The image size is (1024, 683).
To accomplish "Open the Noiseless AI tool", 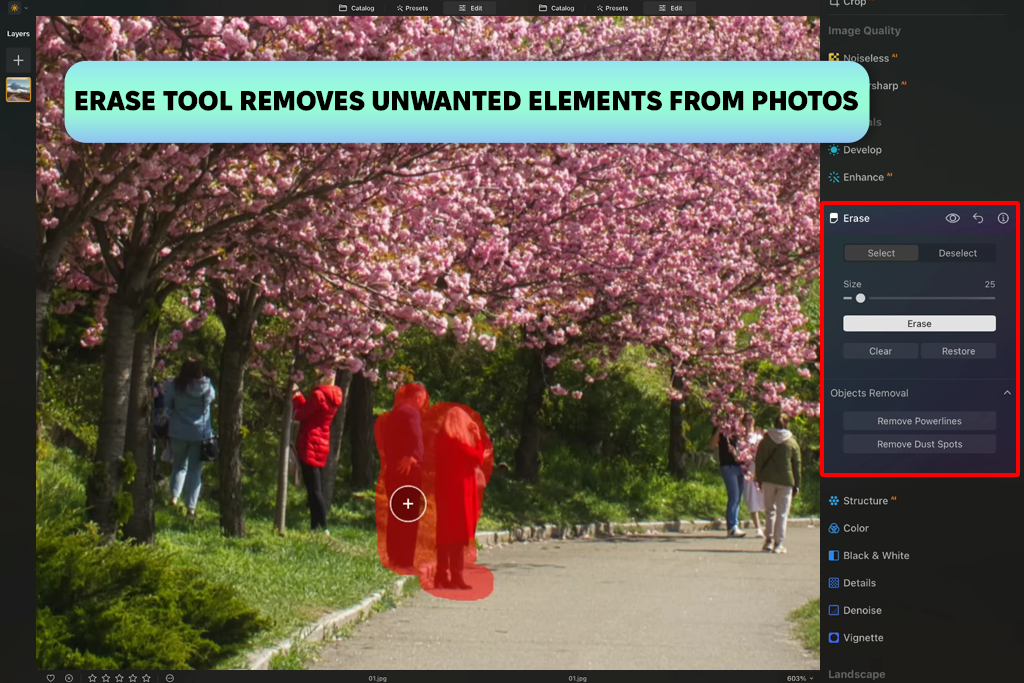I will (866, 58).
